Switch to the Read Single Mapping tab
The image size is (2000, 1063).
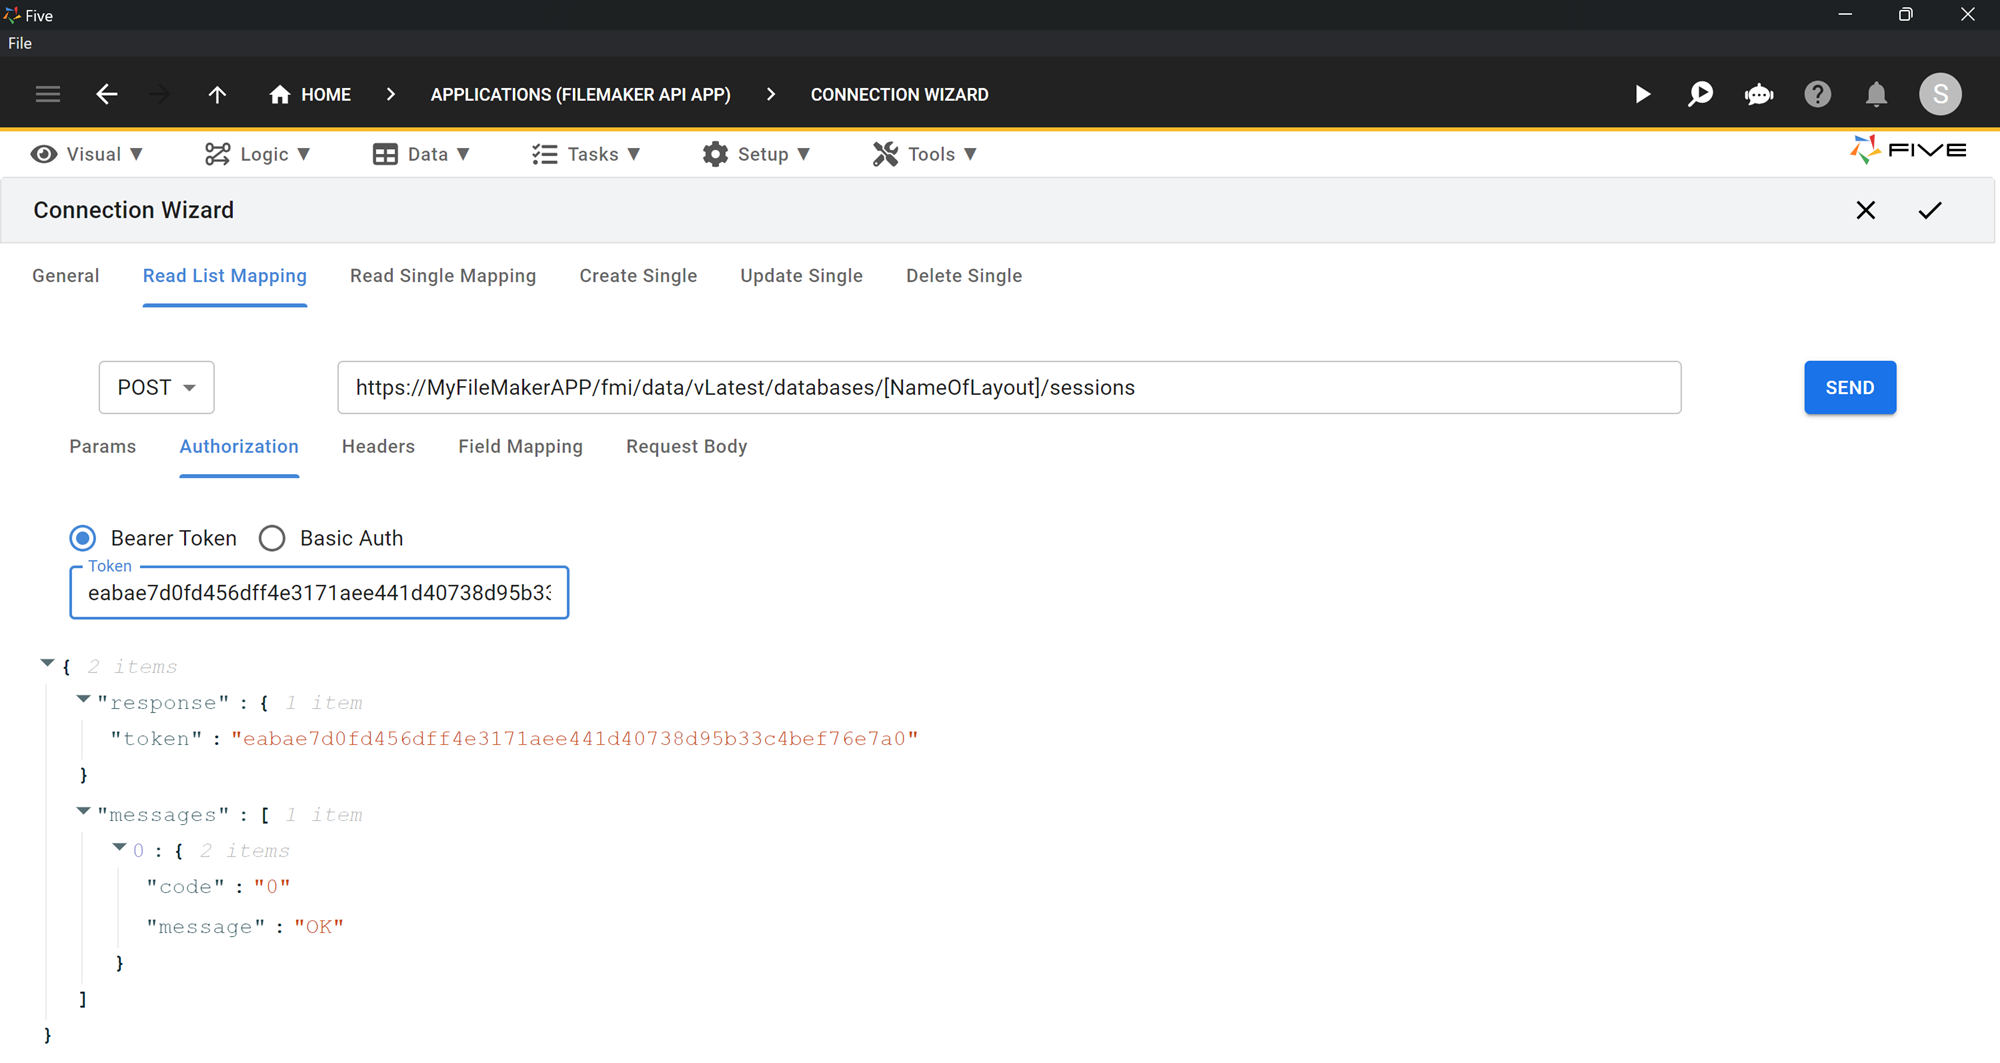[443, 276]
